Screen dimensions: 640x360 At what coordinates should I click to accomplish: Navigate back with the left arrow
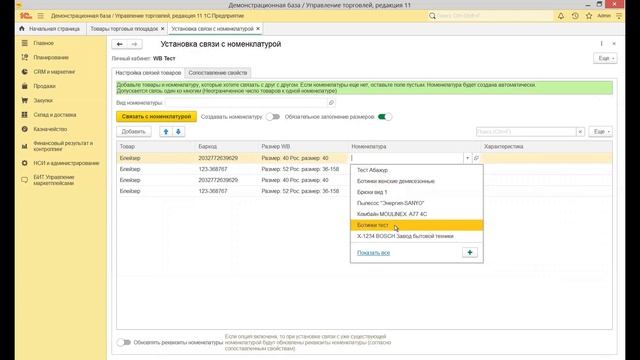pos(120,44)
